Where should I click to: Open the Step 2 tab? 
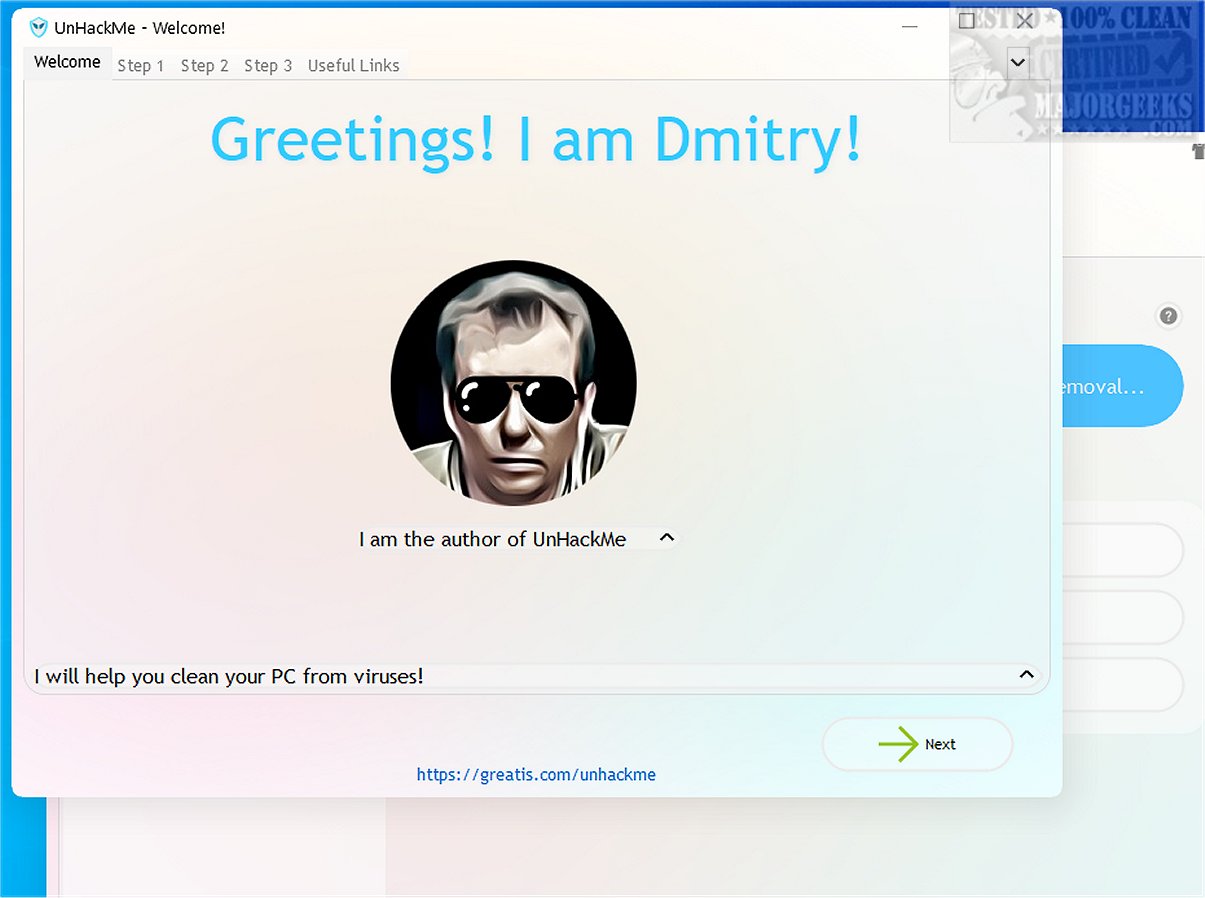(205, 66)
